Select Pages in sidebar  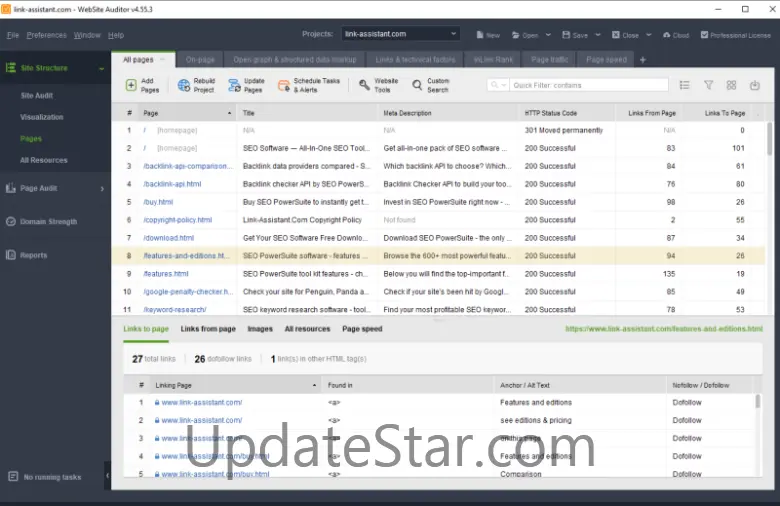coord(31,139)
